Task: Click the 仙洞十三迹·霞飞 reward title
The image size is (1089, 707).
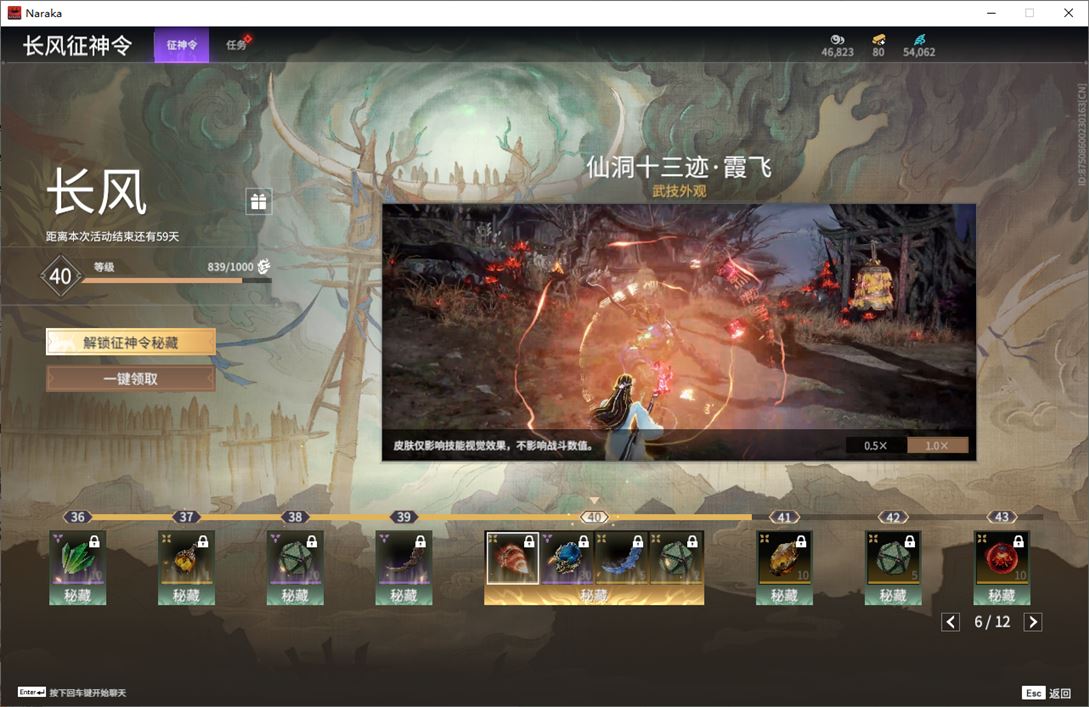Action: (x=679, y=167)
